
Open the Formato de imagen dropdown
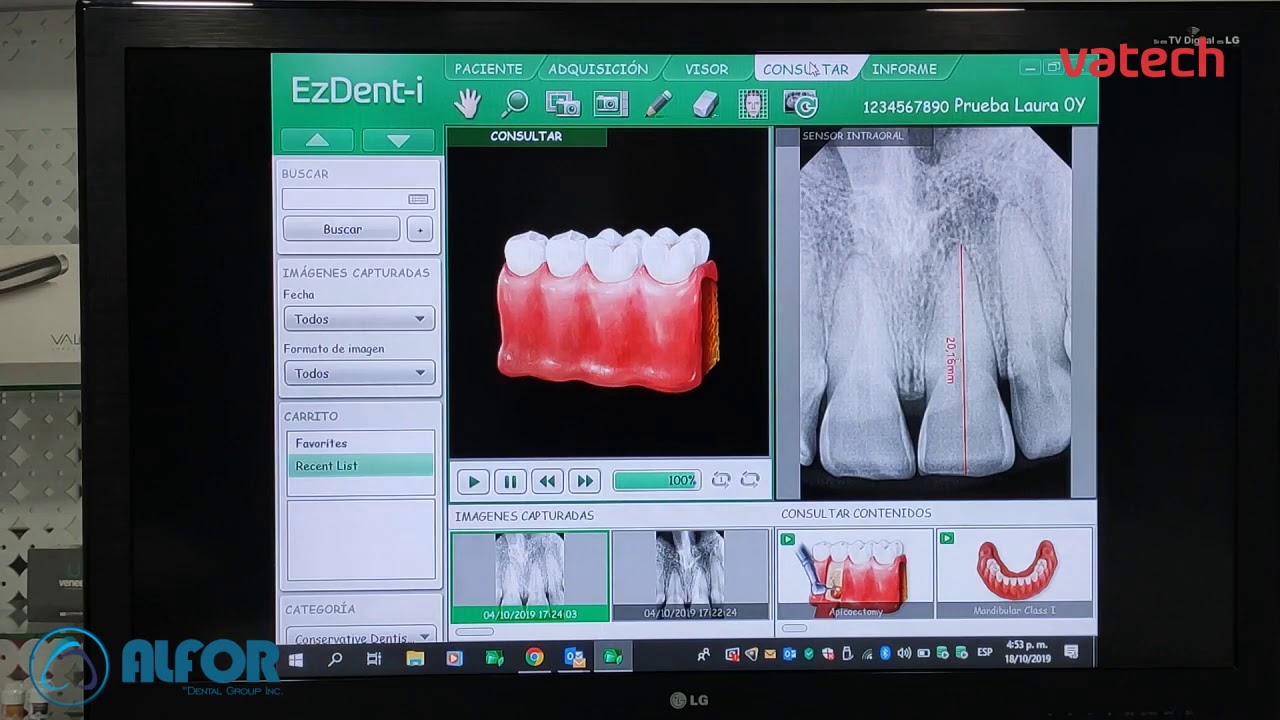[x=359, y=373]
